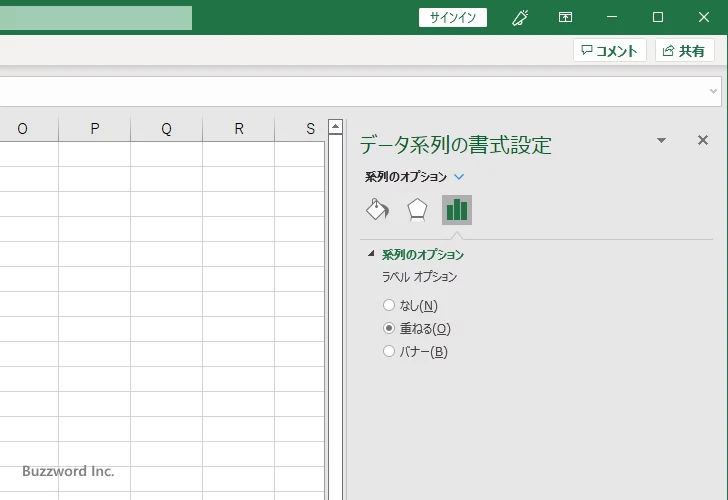
Task: Select column S header
Action: coord(300,129)
